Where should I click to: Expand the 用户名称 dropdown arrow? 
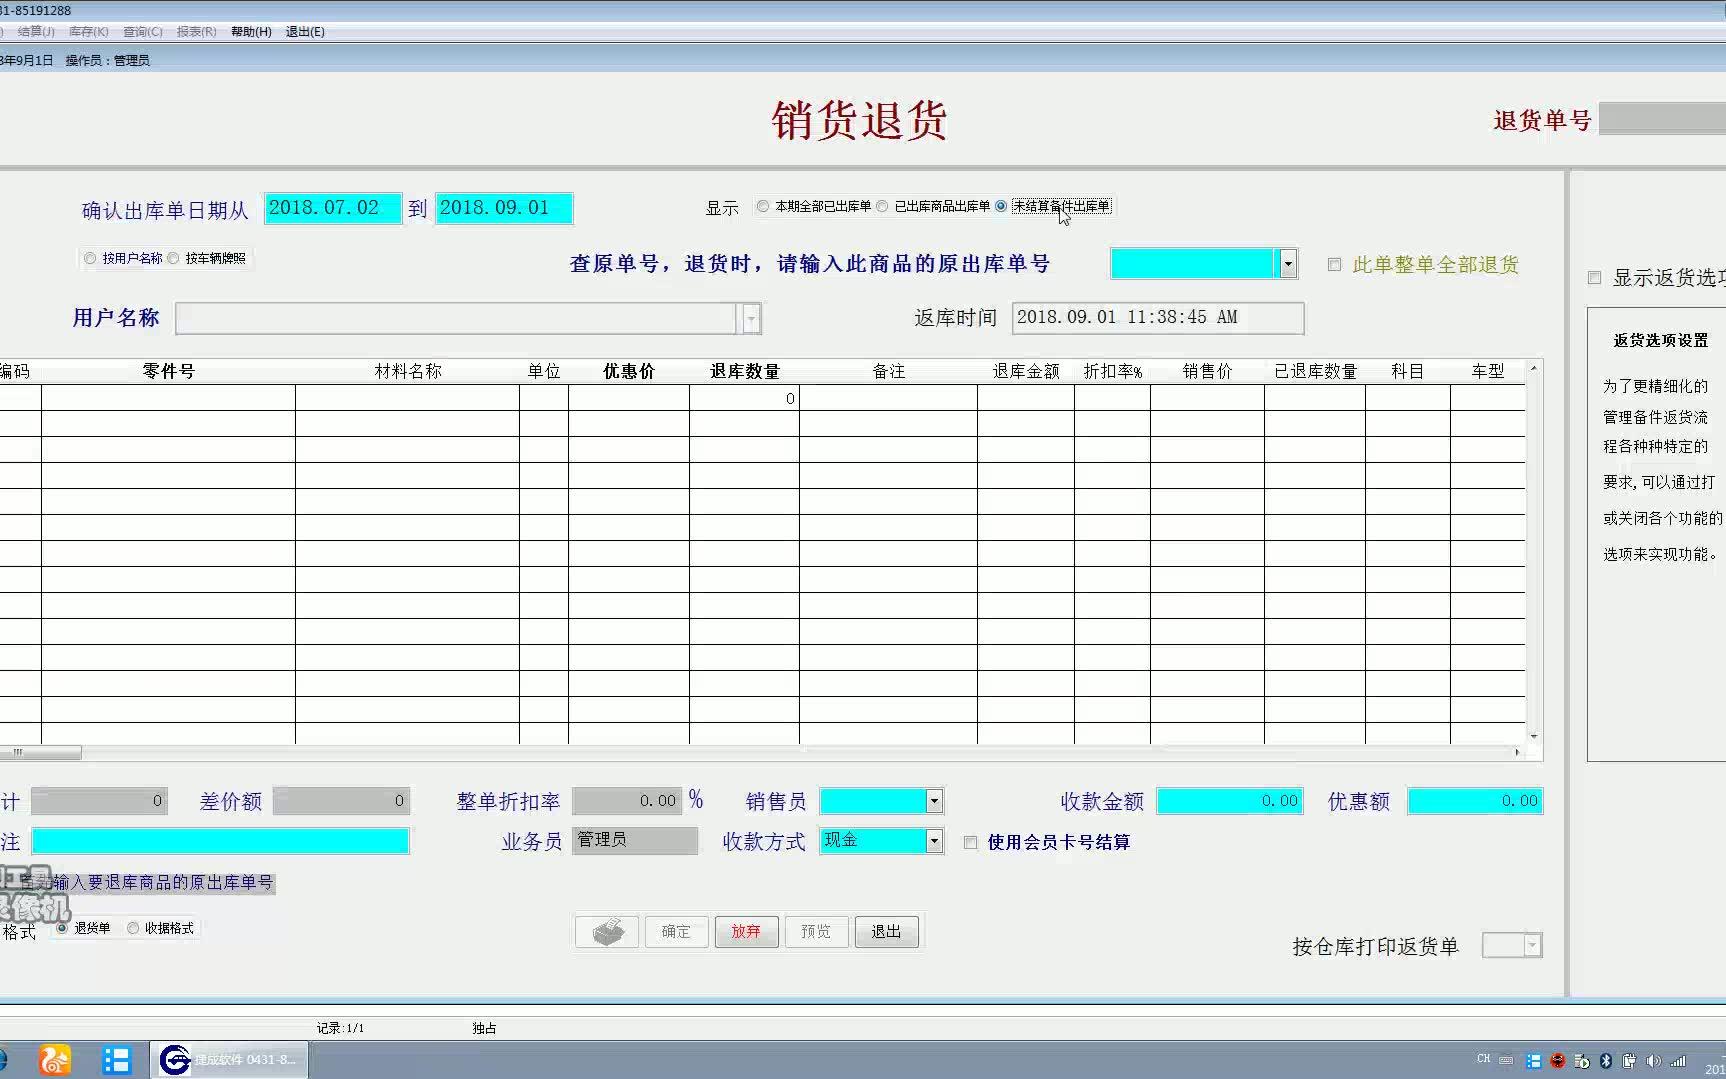tap(751, 319)
